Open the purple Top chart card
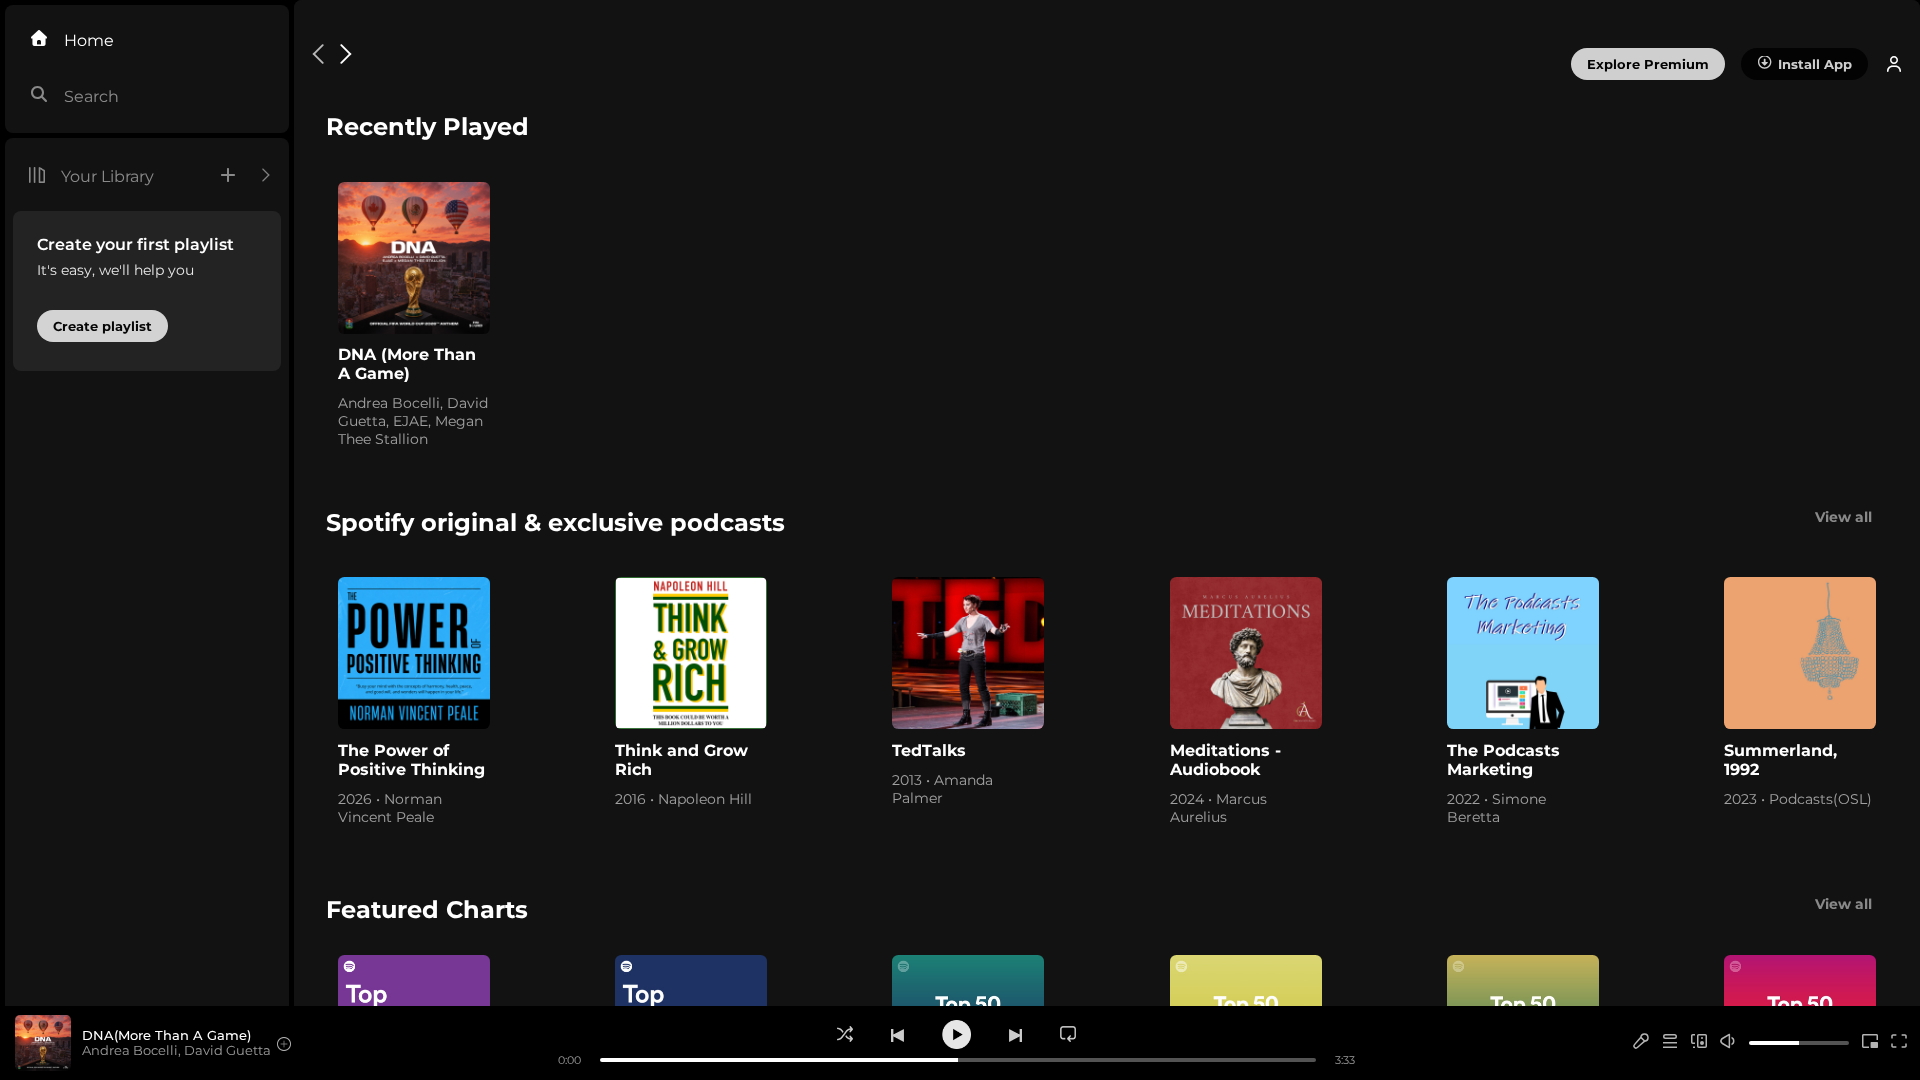The height and width of the screenshot is (1080, 1920). [x=414, y=981]
